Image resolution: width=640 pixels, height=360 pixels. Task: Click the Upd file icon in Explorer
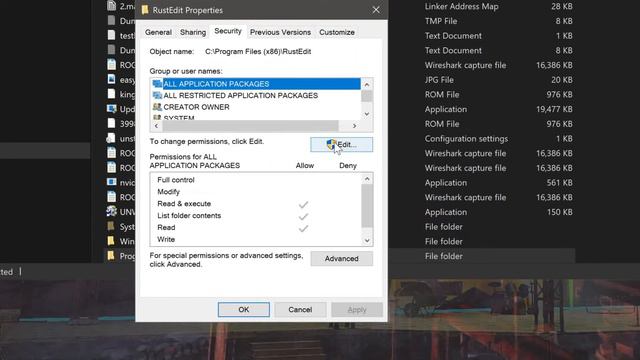tap(111, 109)
